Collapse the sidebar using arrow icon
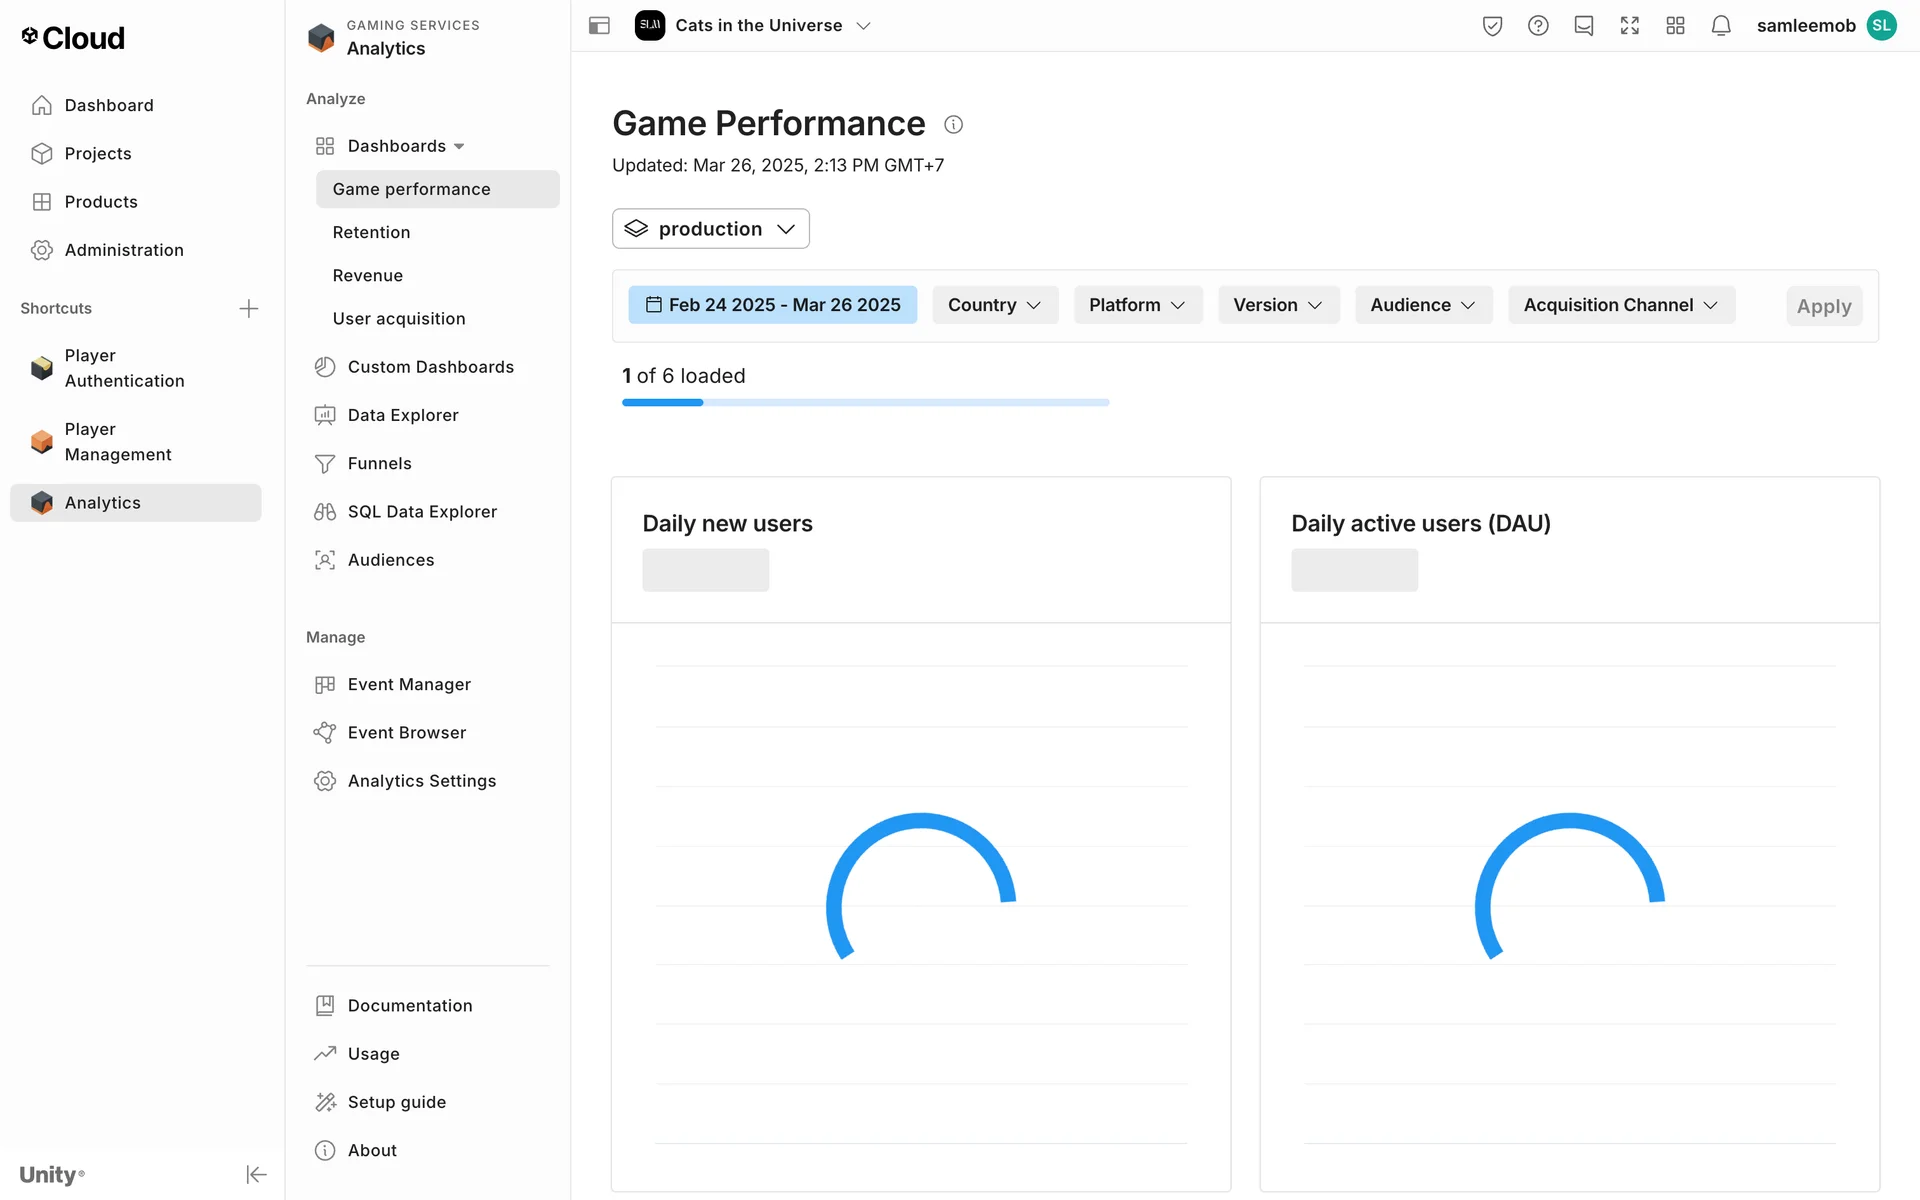1920x1200 pixels. (x=256, y=1174)
